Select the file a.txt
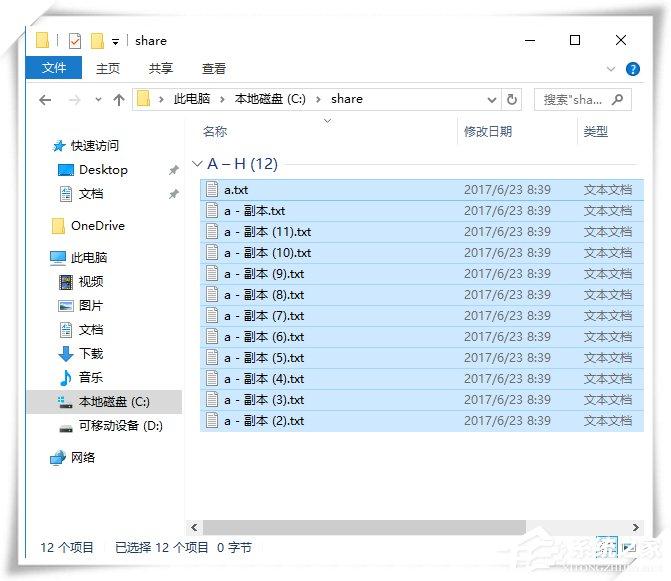Screen dimensions: 671x581 tap(422, 190)
